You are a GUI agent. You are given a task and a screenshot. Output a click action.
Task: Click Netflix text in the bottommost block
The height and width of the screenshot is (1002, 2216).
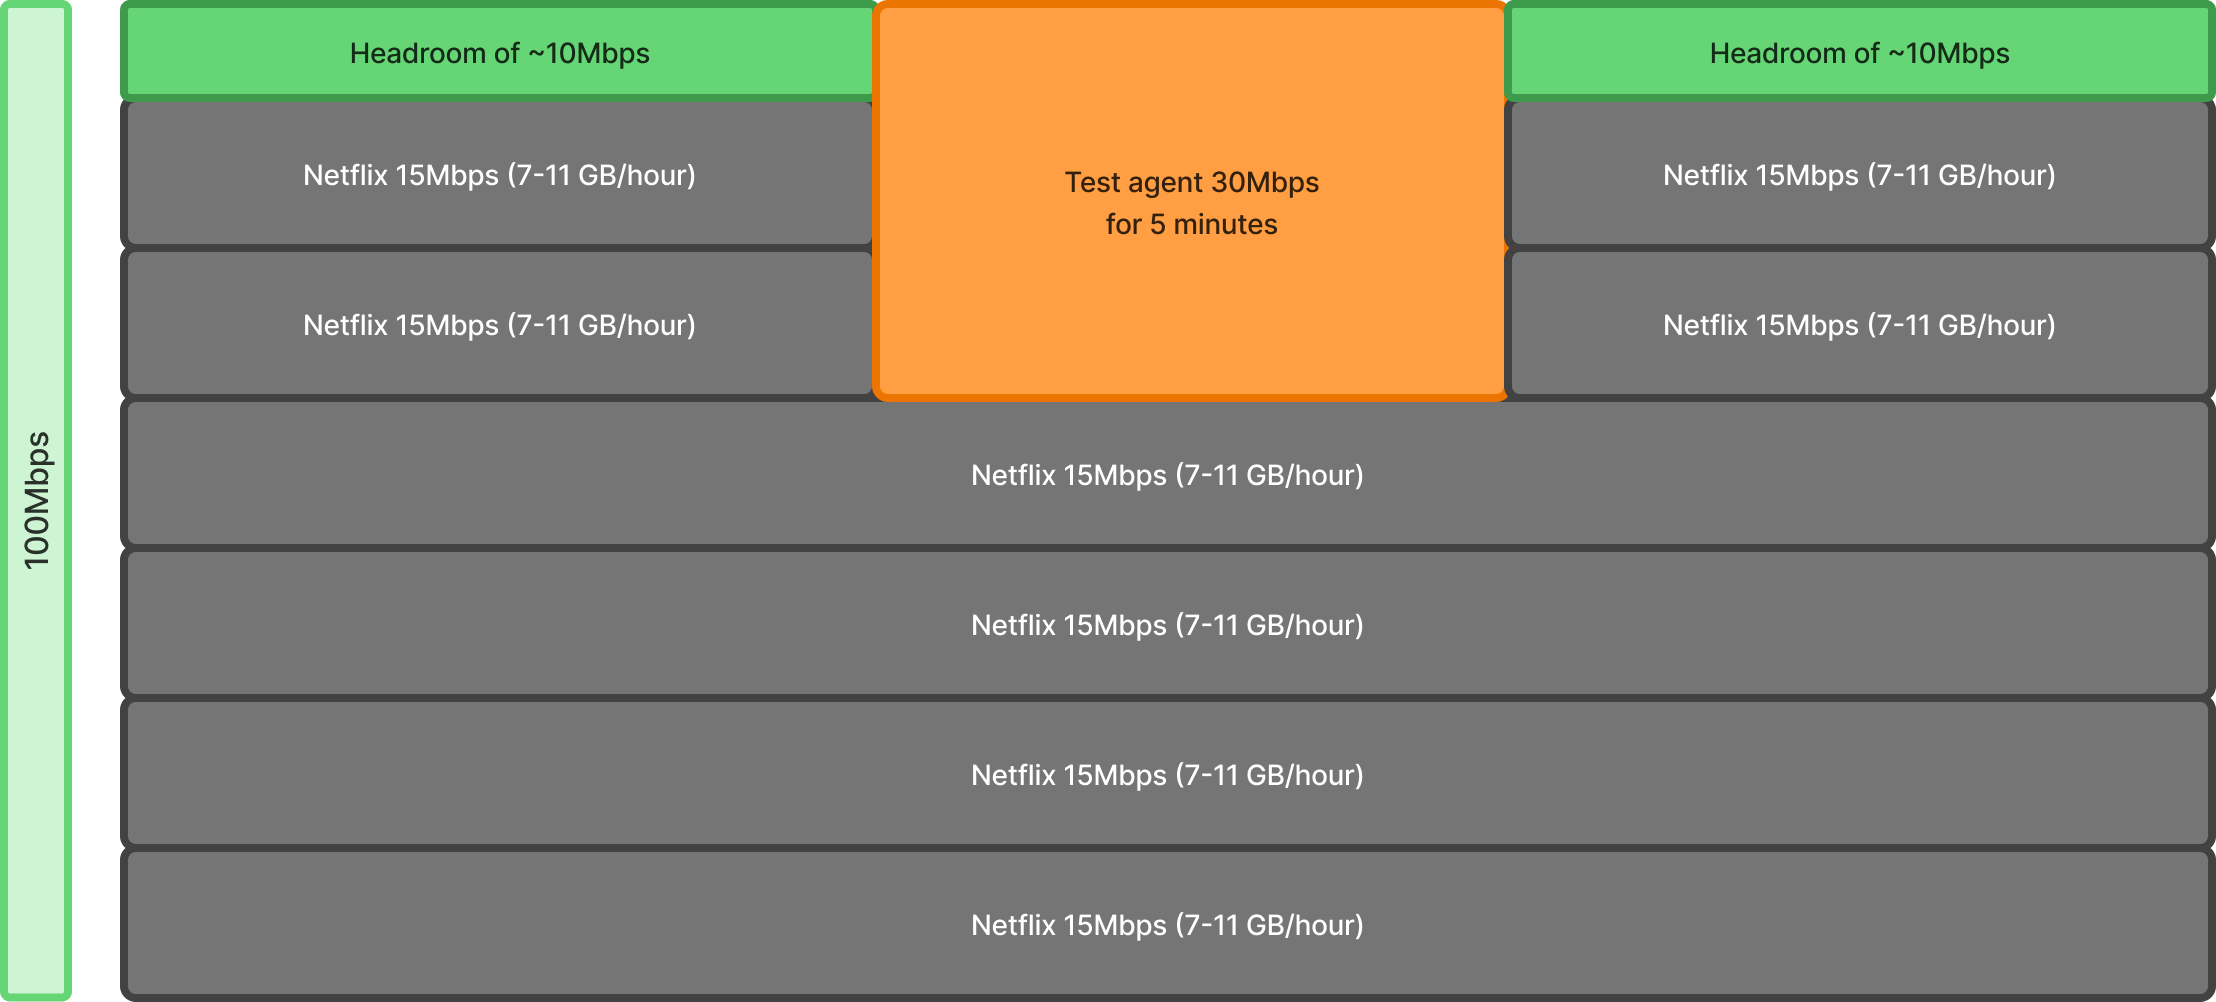point(1167,925)
